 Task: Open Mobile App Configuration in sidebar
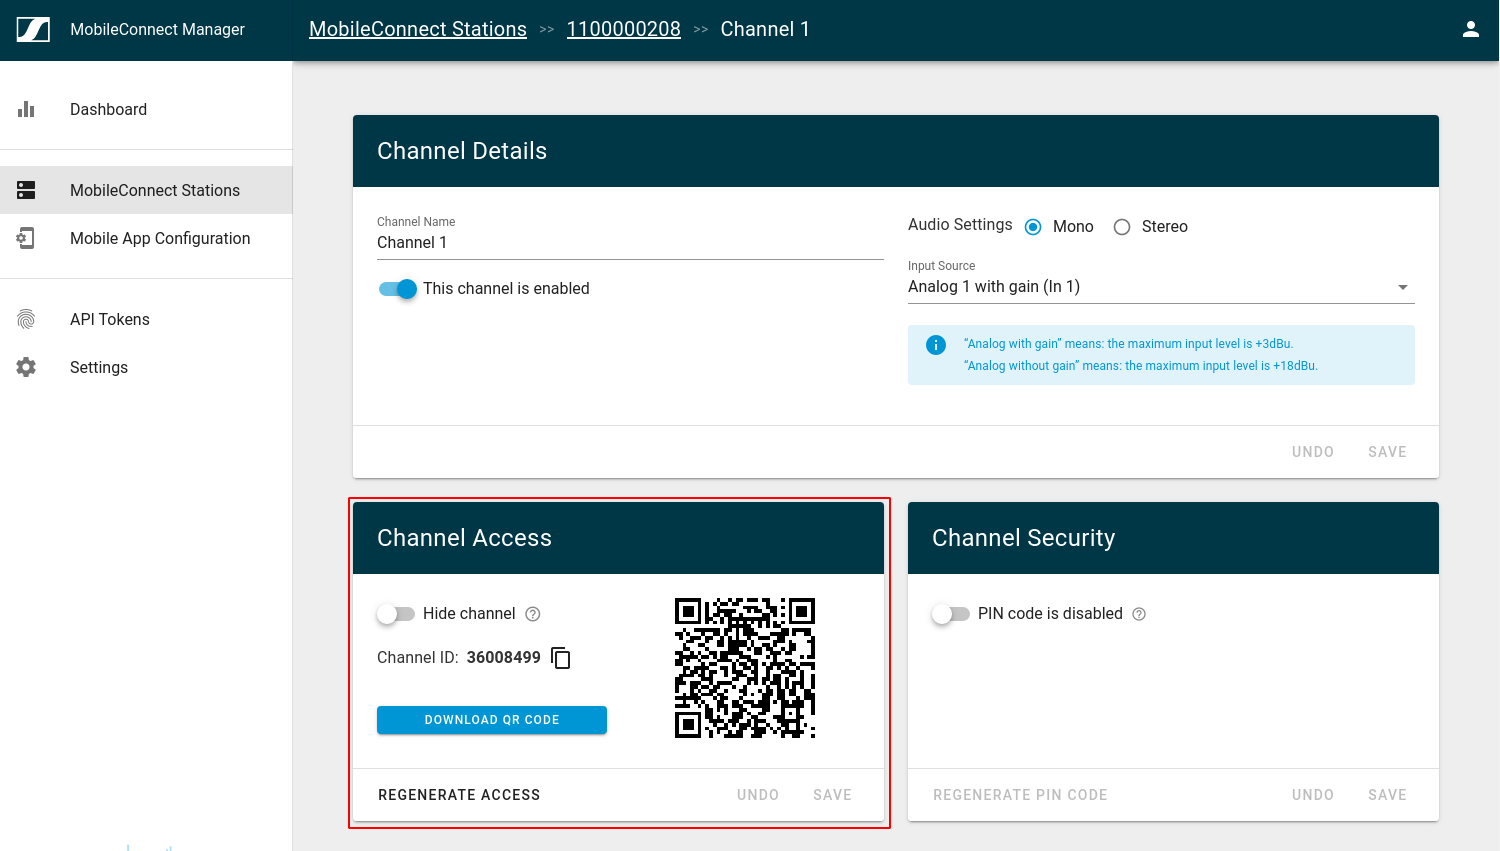pyautogui.click(x=146, y=238)
